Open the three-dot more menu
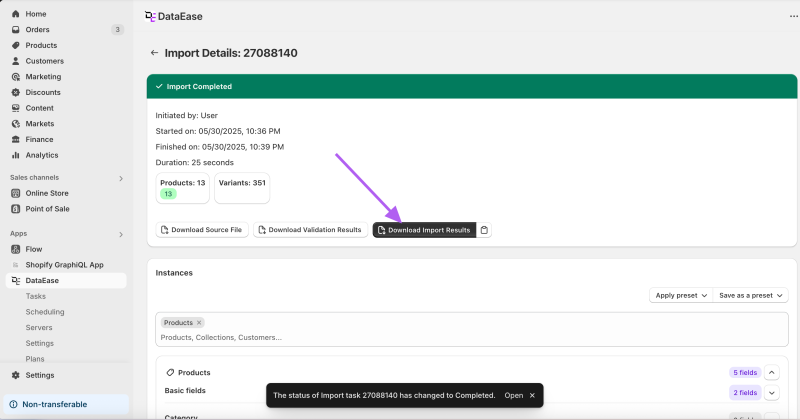 pos(793,16)
